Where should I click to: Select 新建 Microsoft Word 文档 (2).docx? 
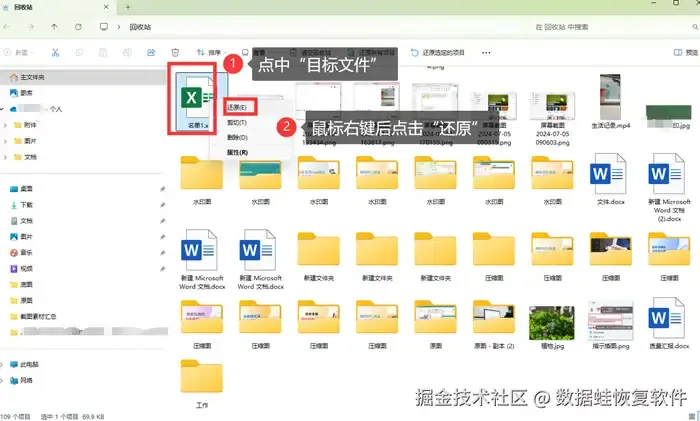pyautogui.click(x=669, y=188)
